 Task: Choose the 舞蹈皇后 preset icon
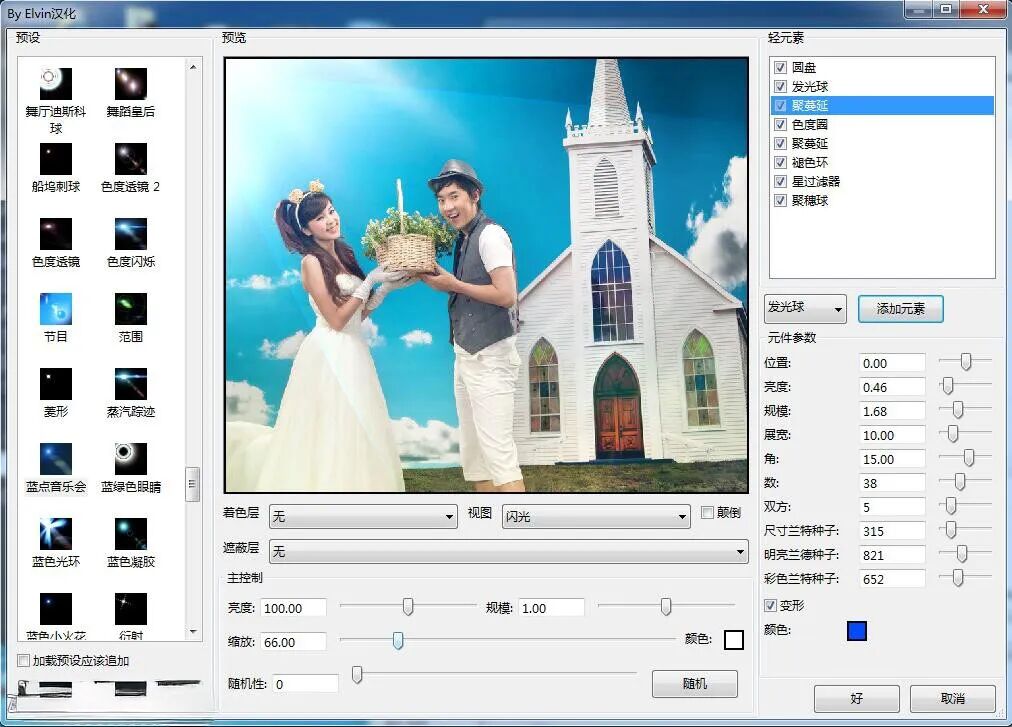131,83
